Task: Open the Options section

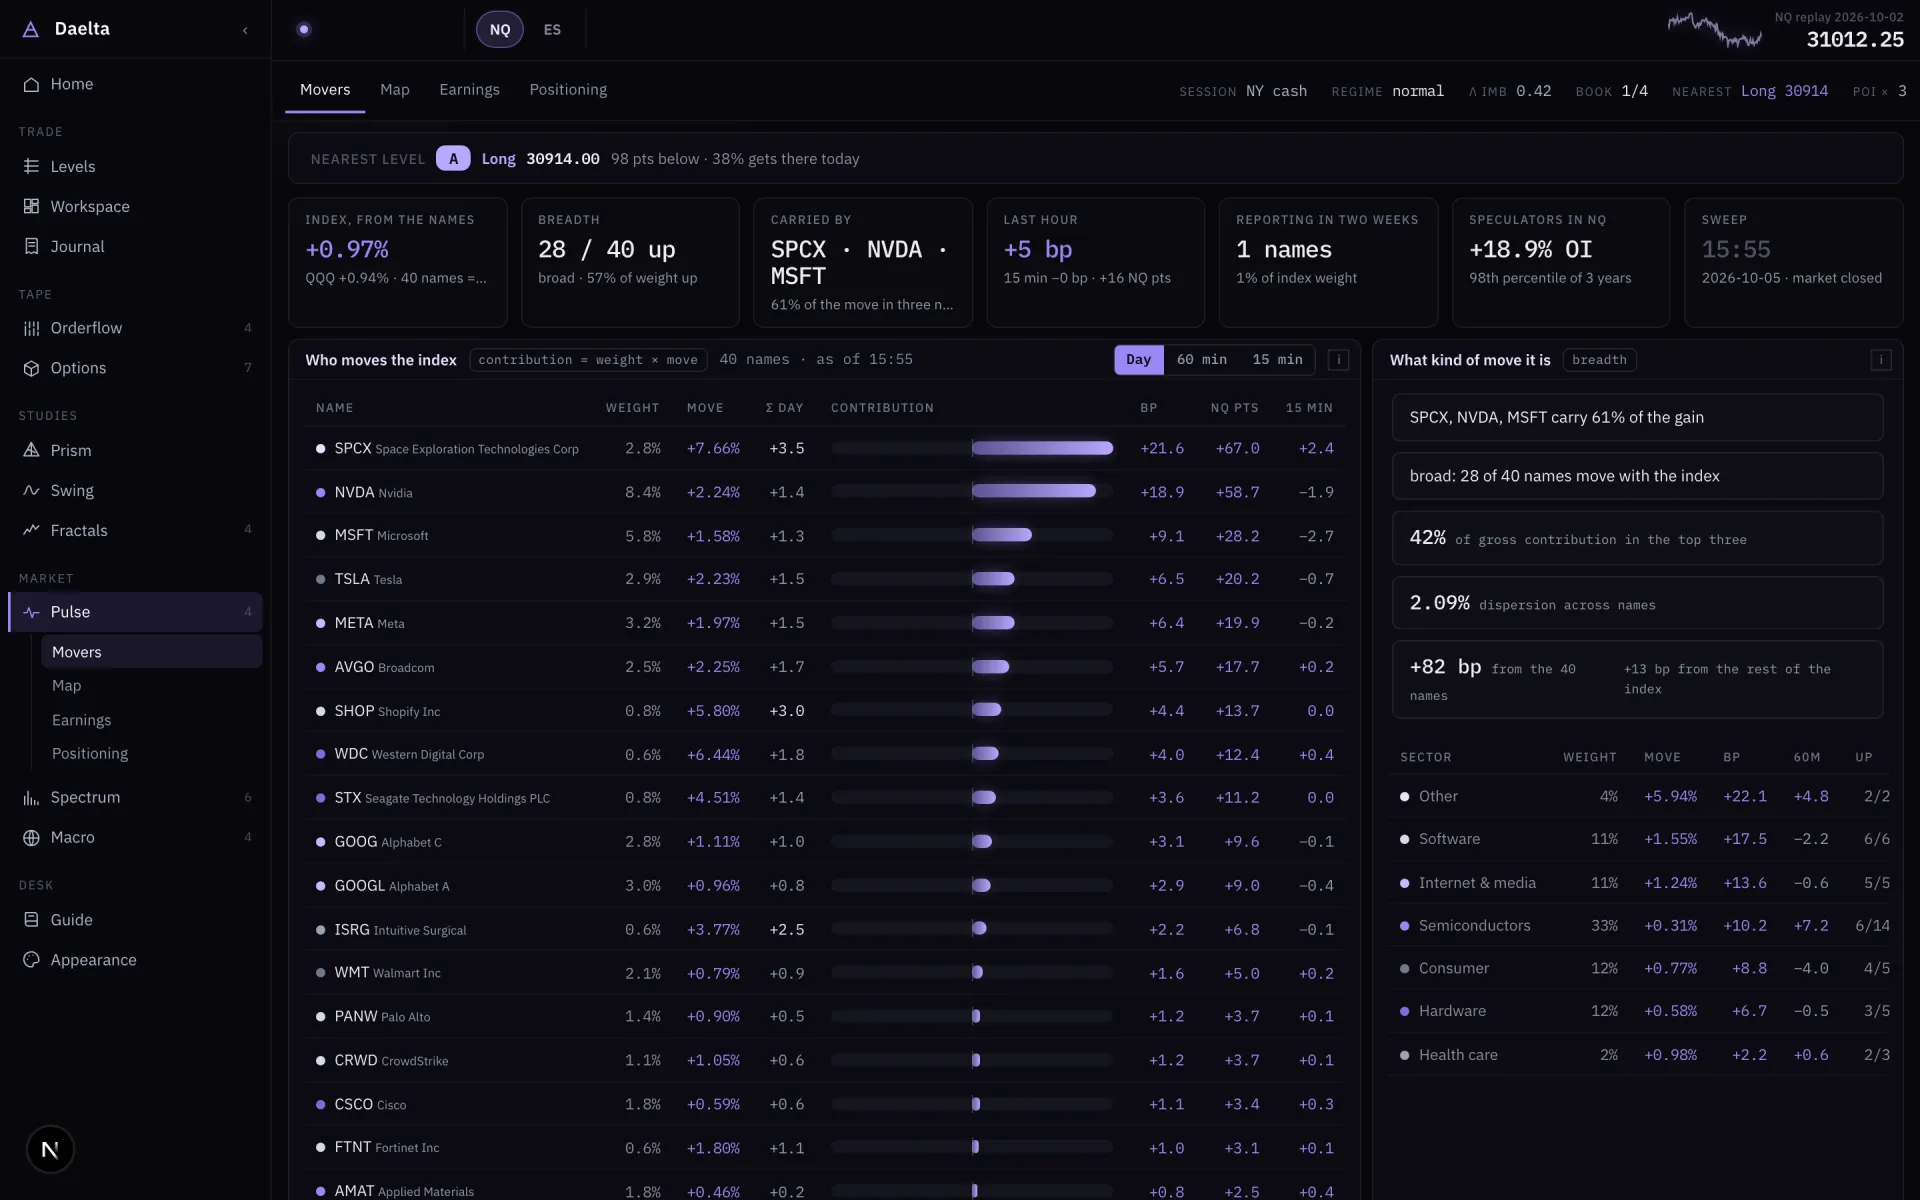Action: point(135,368)
